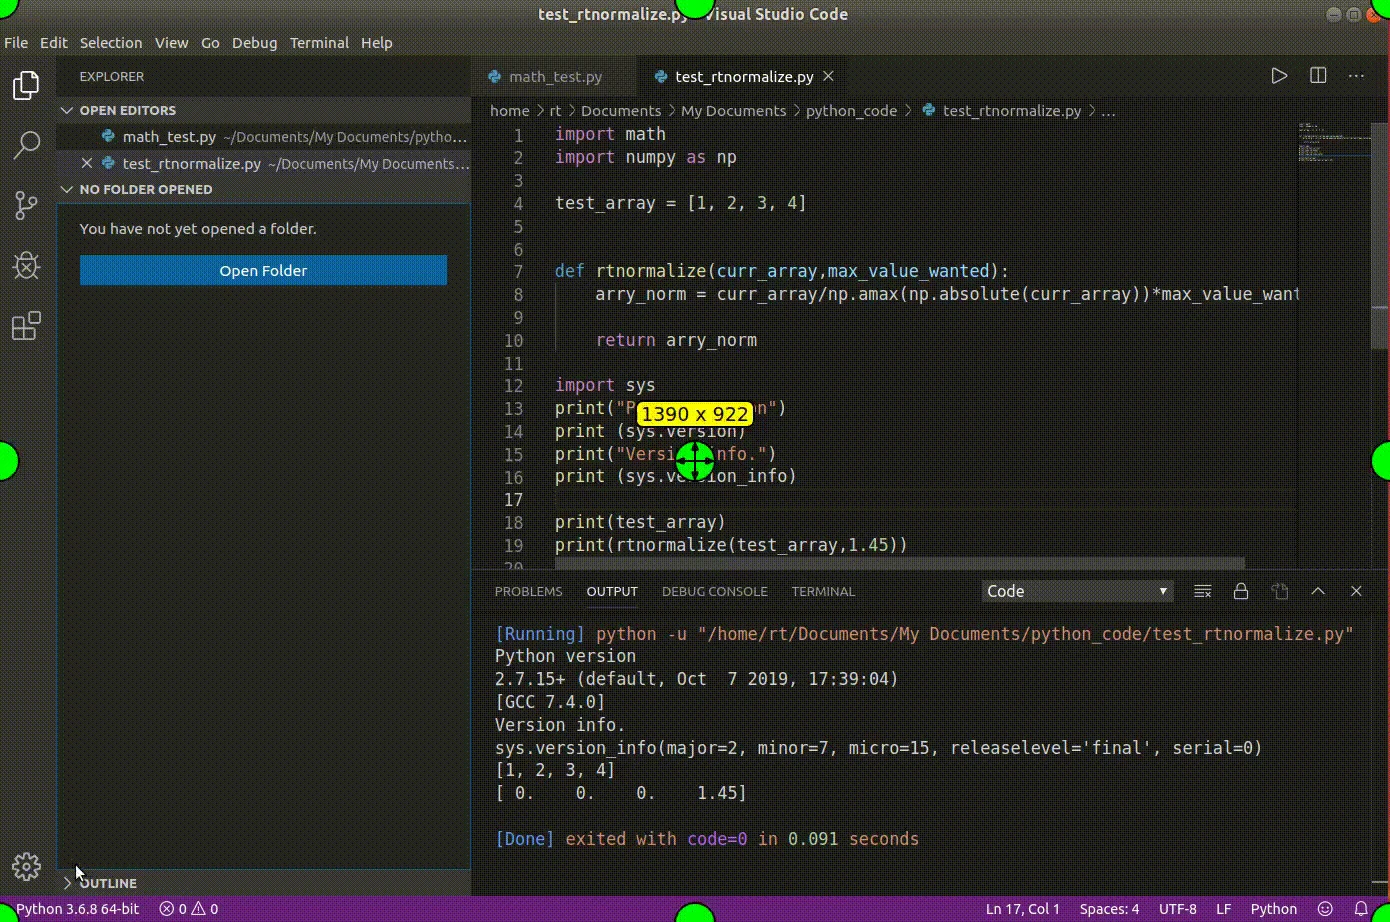The width and height of the screenshot is (1390, 922).
Task: Switch to the Debug Console tab
Action: pyautogui.click(x=715, y=591)
